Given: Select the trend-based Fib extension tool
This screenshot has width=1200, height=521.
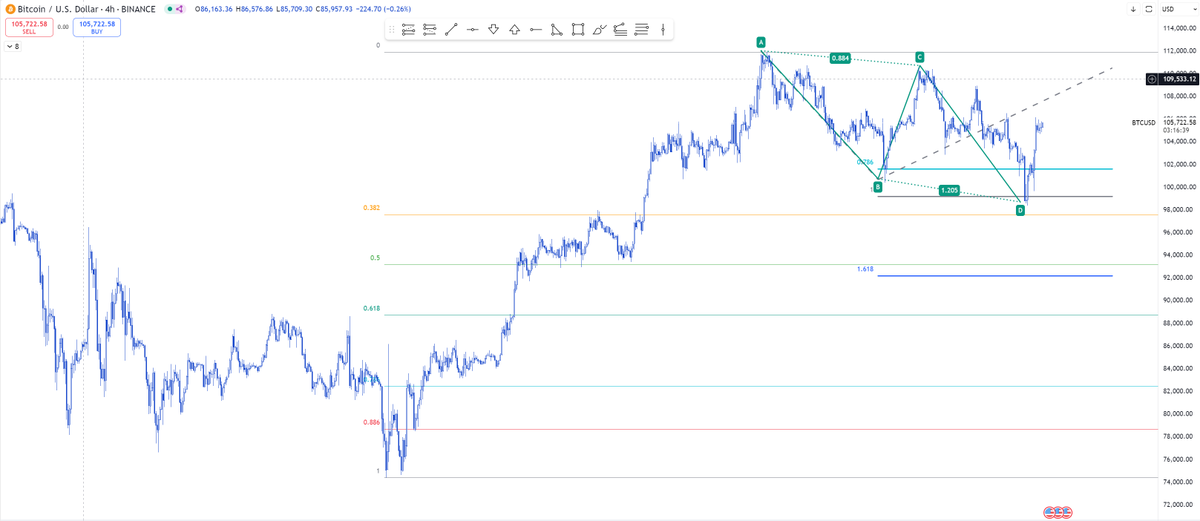Looking at the screenshot, I should pos(429,30).
